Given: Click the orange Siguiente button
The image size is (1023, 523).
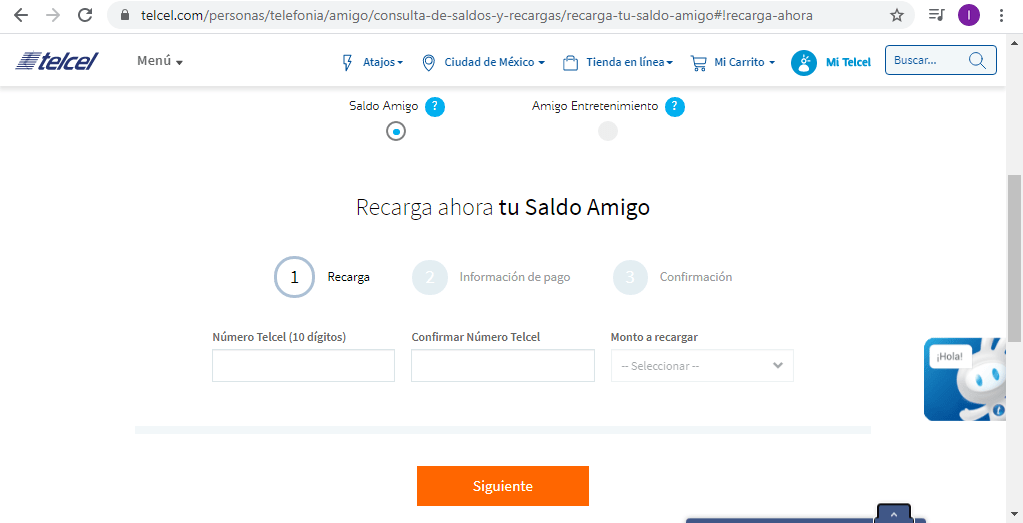Looking at the screenshot, I should click(x=503, y=486).
